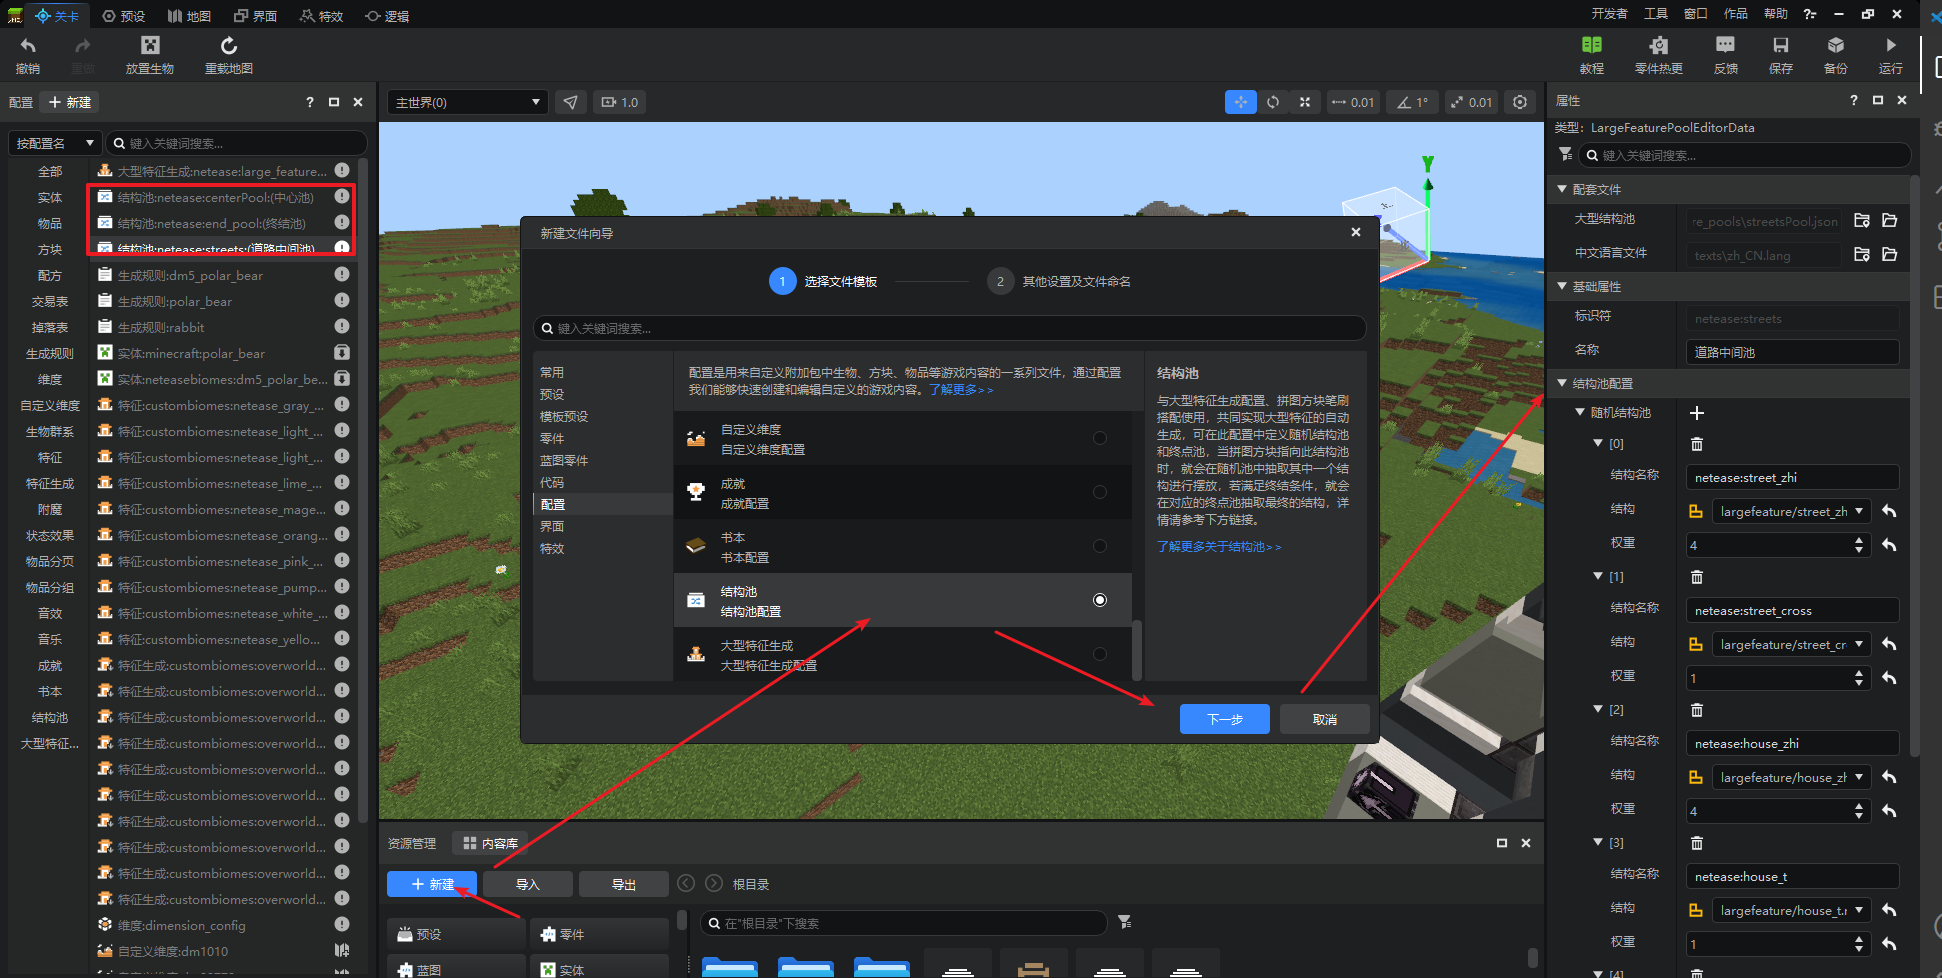Click the viewport settings gear icon
The image size is (1942, 978).
[1520, 102]
